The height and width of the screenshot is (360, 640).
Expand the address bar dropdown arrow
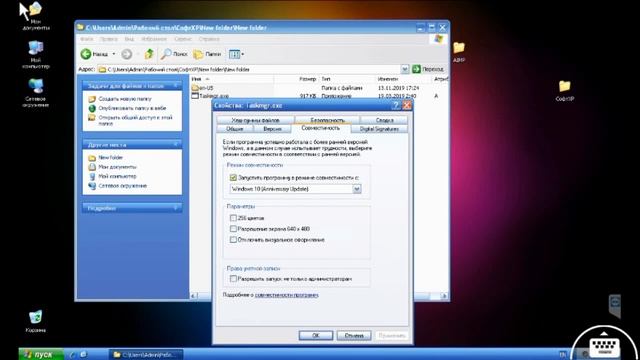(x=404, y=69)
